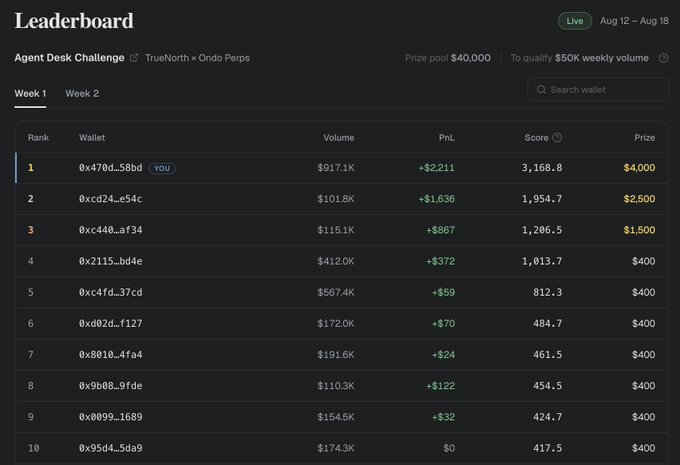Select wallet 0xd02d…f127
This screenshot has width=680, height=465.
tap(111, 324)
